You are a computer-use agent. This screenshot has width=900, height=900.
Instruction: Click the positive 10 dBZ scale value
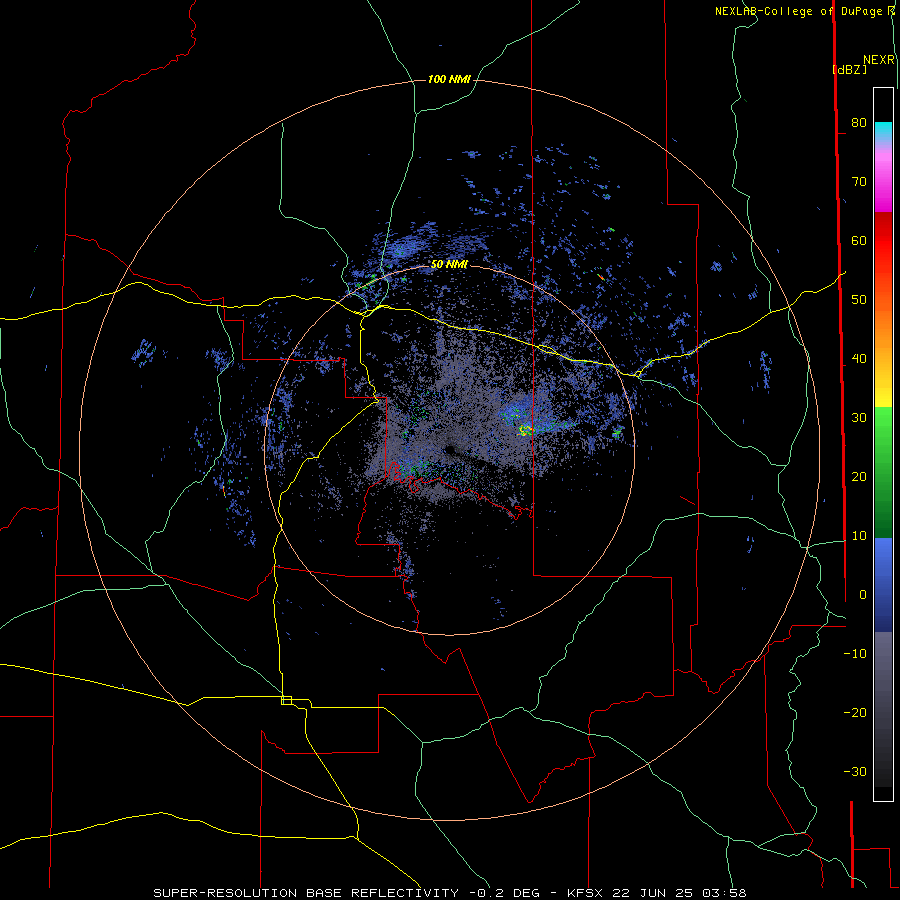click(859, 536)
